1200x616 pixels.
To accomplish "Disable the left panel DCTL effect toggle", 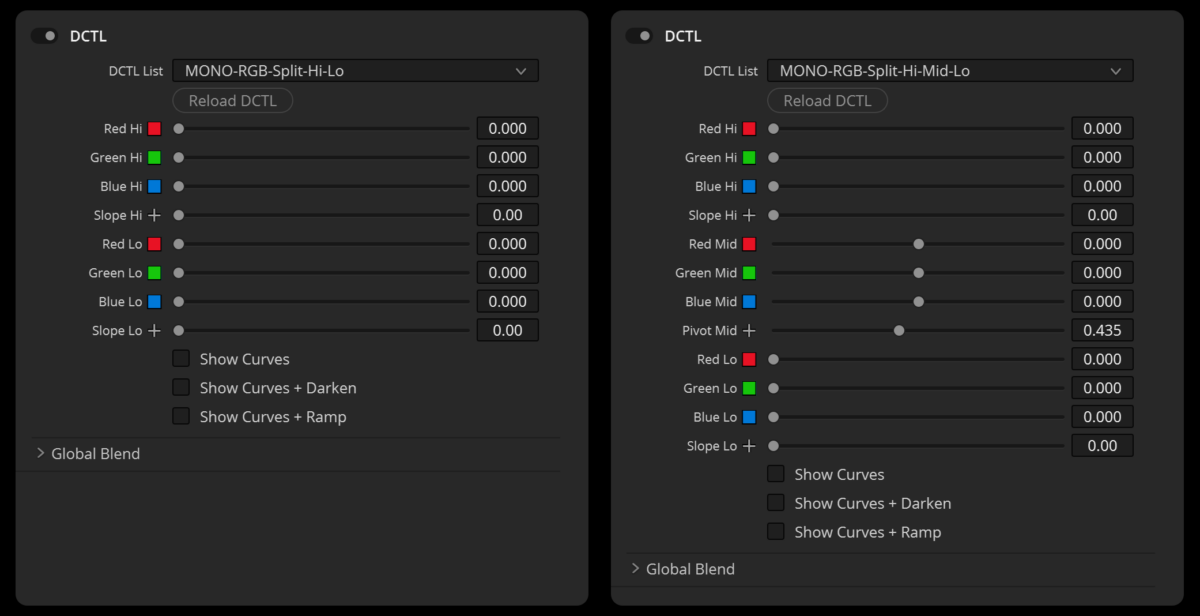I will 44,35.
